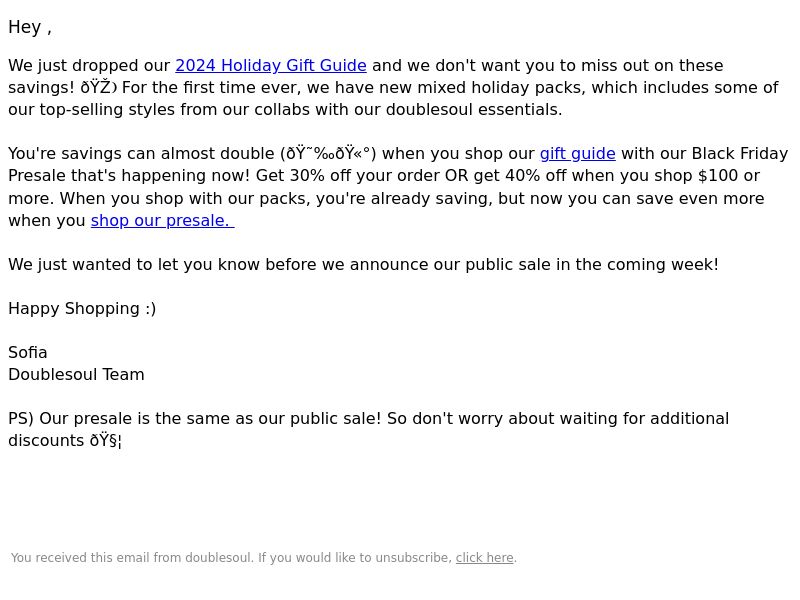Click the words 'top-selling styles'

[x=107, y=110]
